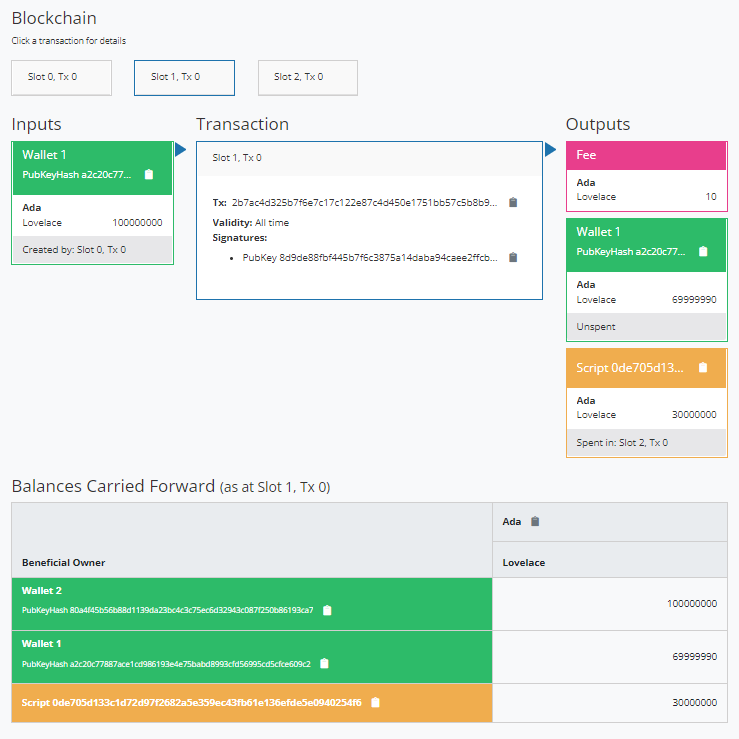The height and width of the screenshot is (739, 739).
Task: Copy the Script output hash clipboard icon
Action: (703, 367)
